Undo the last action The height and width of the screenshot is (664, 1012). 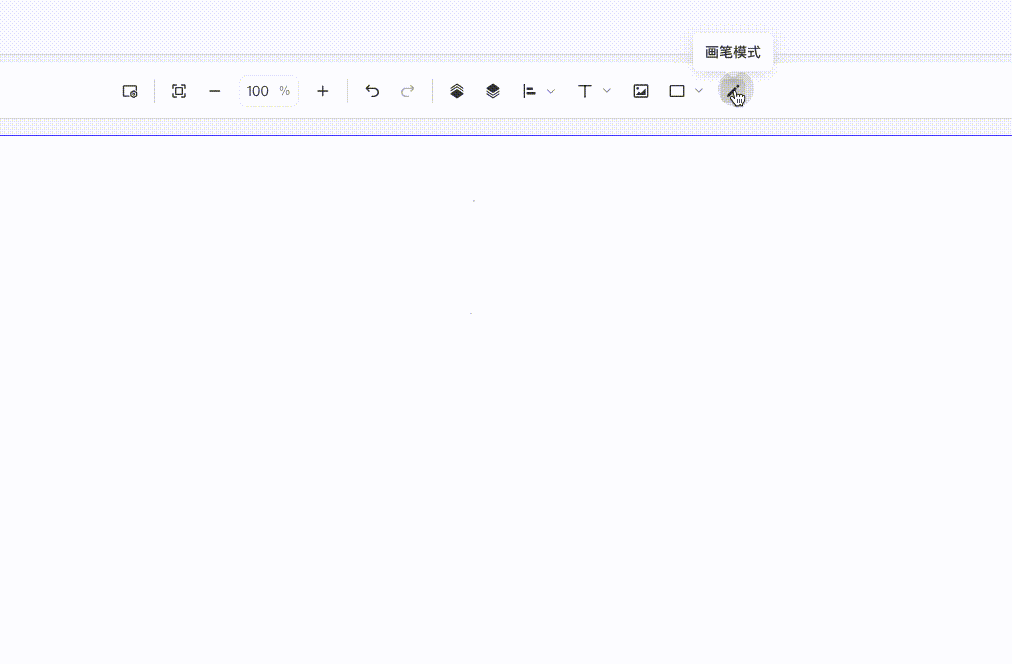(372, 91)
